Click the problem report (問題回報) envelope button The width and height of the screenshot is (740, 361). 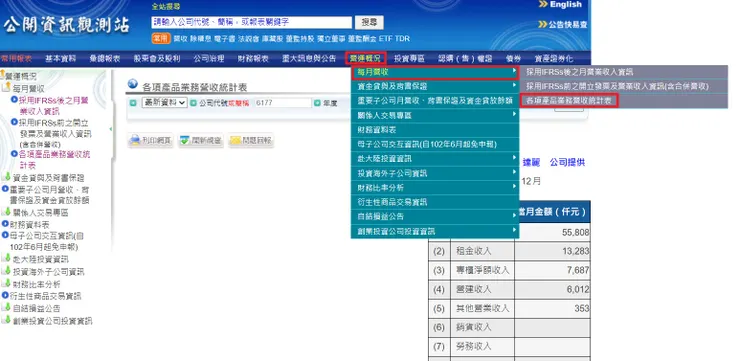(x=251, y=140)
